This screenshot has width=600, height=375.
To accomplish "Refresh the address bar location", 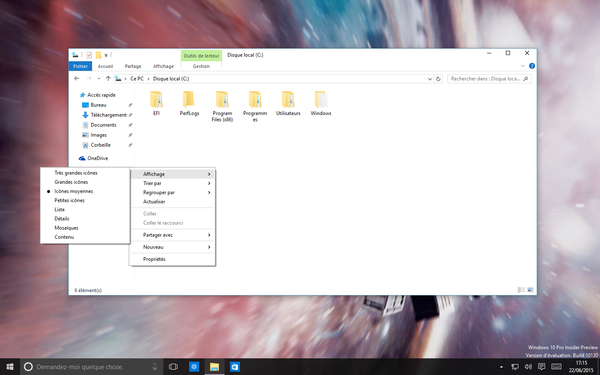I will tap(439, 79).
